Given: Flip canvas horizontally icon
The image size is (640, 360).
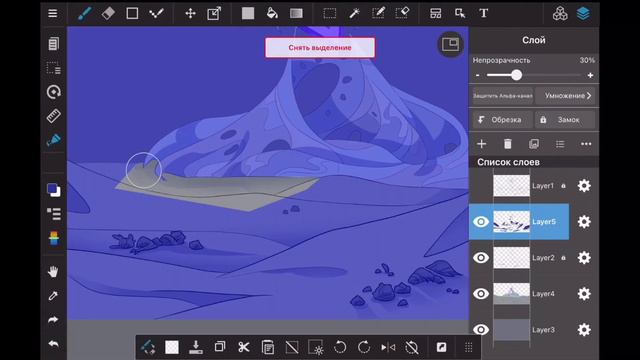Looking at the screenshot, I should click(x=388, y=347).
